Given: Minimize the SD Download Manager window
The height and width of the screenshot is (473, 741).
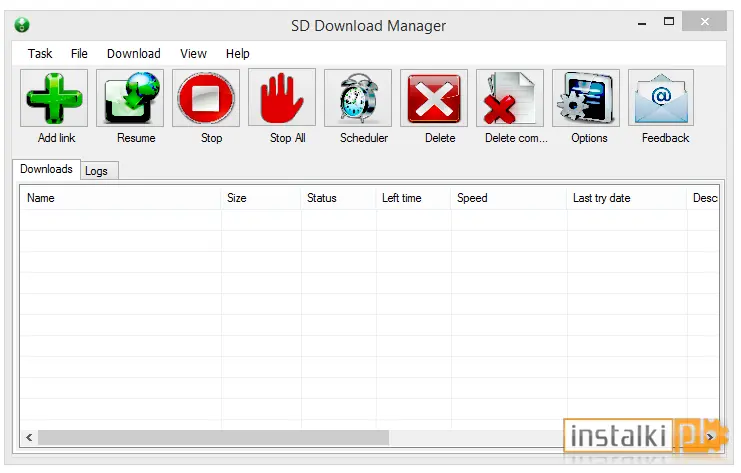Looking at the screenshot, I should coord(642,22).
